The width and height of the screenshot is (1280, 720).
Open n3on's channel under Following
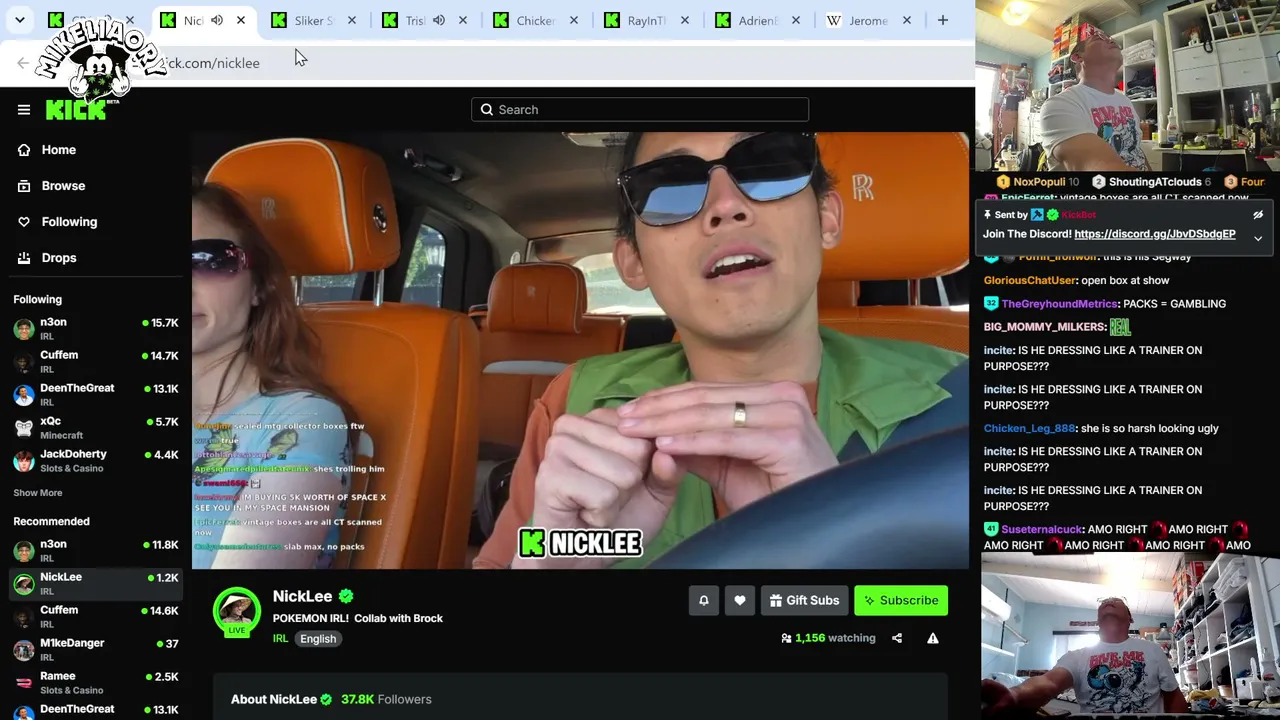(96, 329)
